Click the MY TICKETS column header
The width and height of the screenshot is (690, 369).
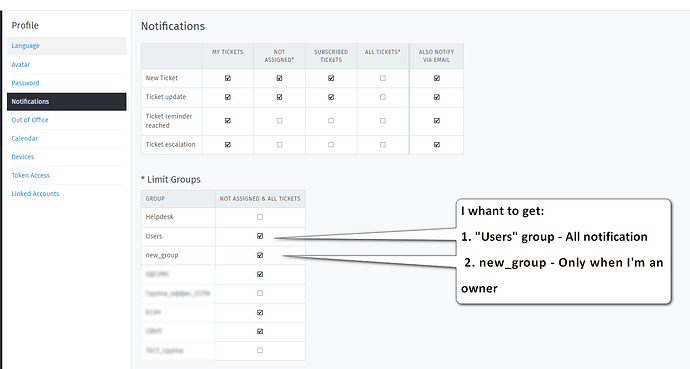pos(228,52)
